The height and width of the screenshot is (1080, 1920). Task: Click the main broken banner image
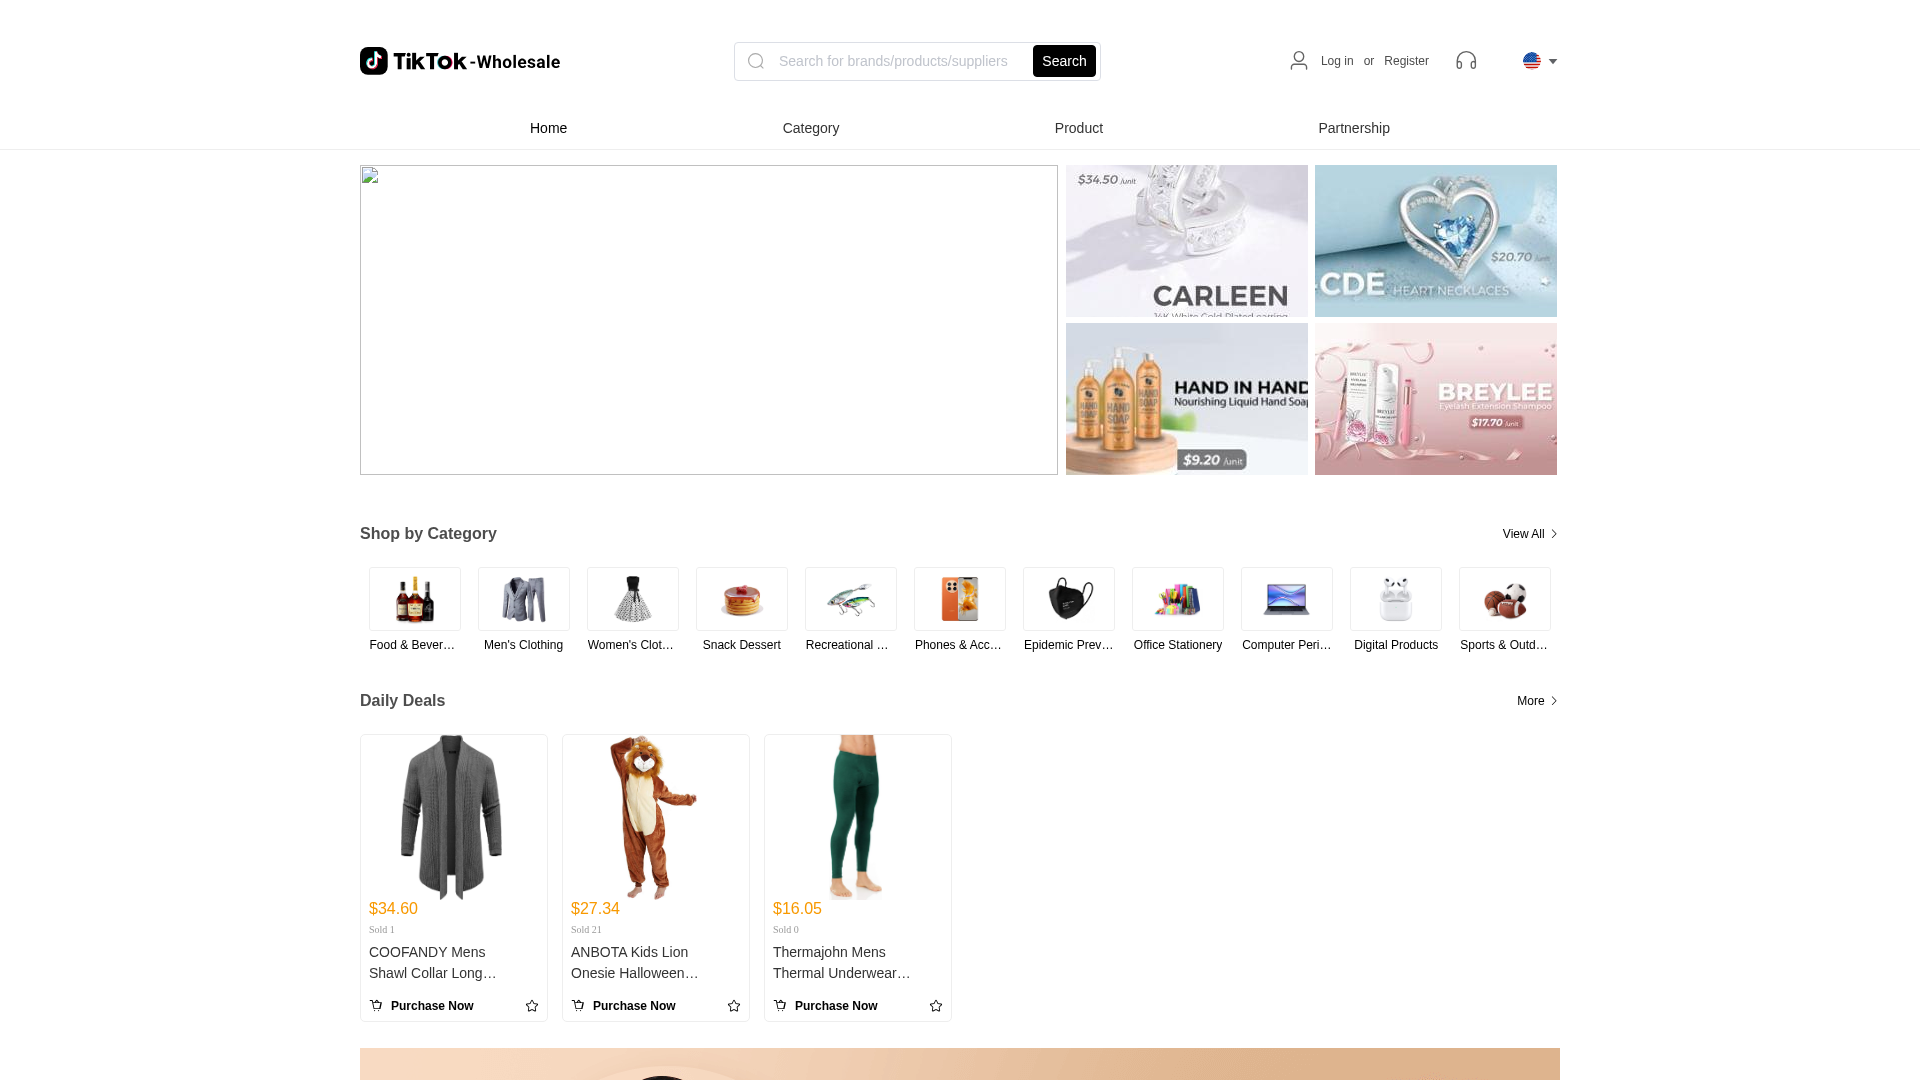[x=709, y=320]
